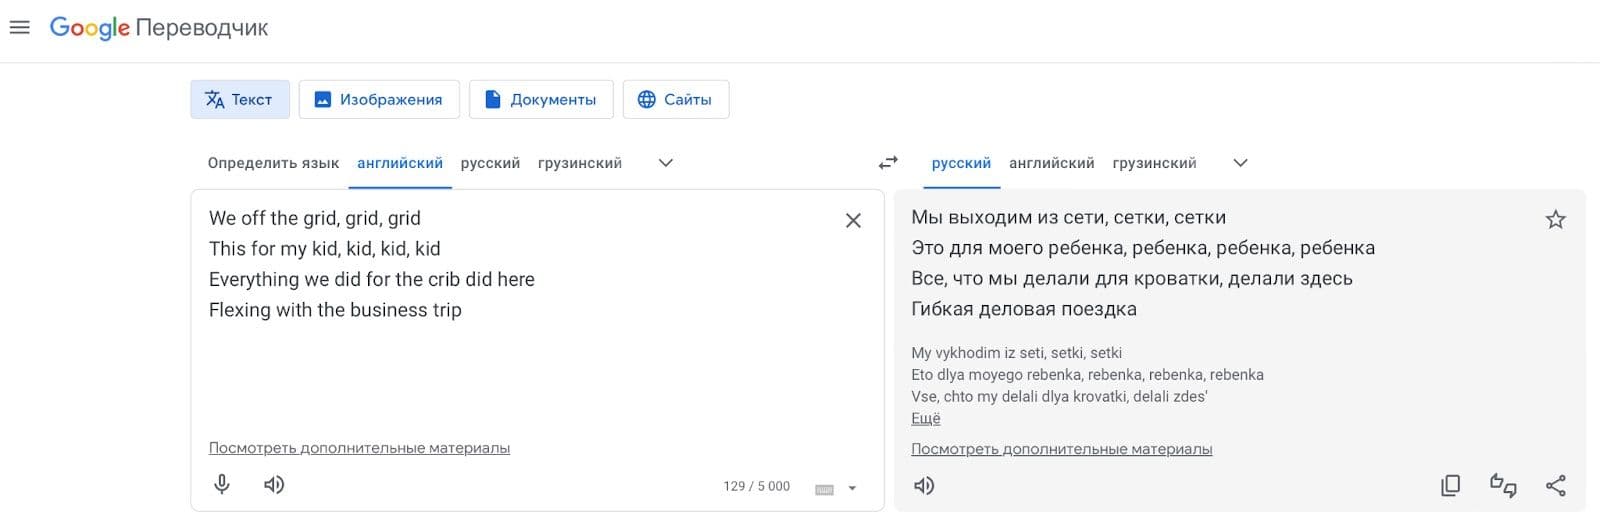Show more transliteration via Ещё link
Viewport: 1600px width, 523px height.
pos(926,418)
